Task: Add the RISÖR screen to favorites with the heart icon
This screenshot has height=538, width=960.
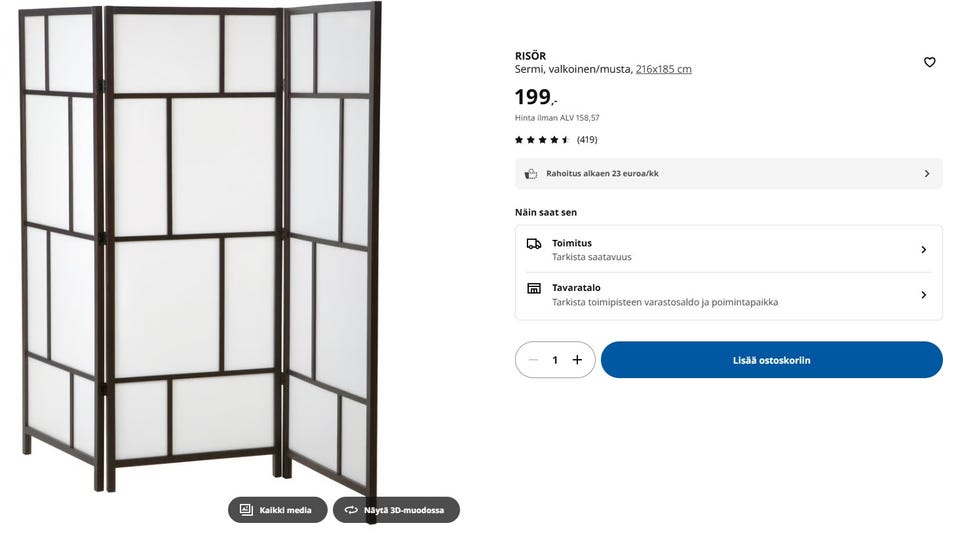Action: 929,62
